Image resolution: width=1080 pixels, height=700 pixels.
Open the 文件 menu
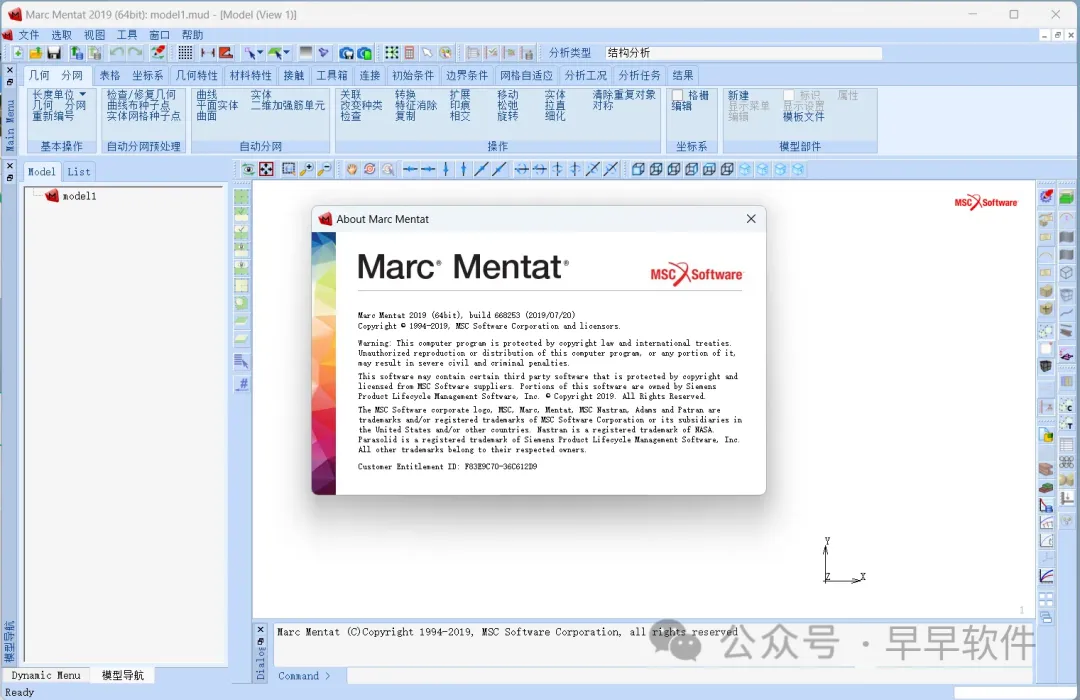pos(29,35)
